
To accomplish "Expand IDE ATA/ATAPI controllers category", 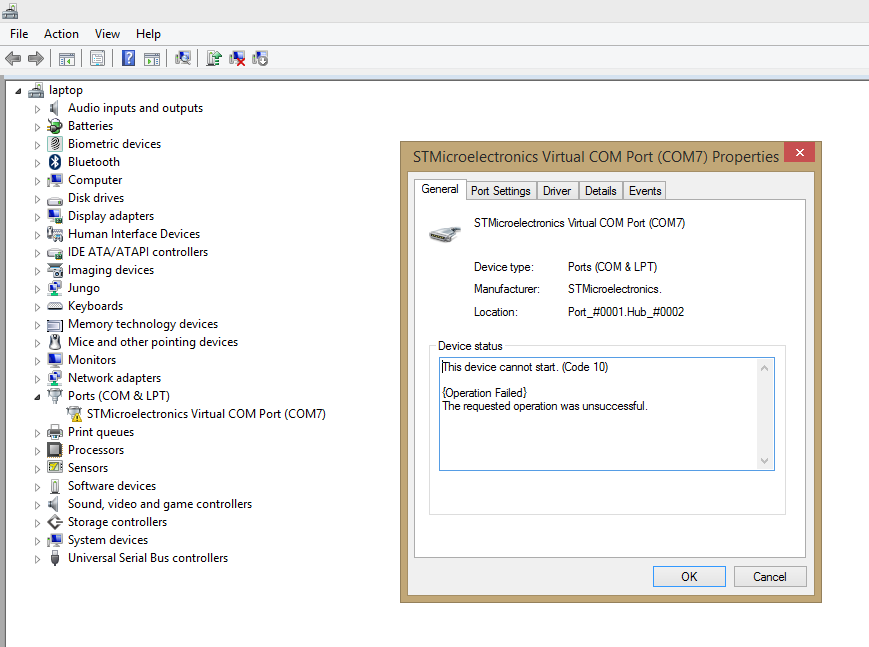I will pyautogui.click(x=37, y=253).
